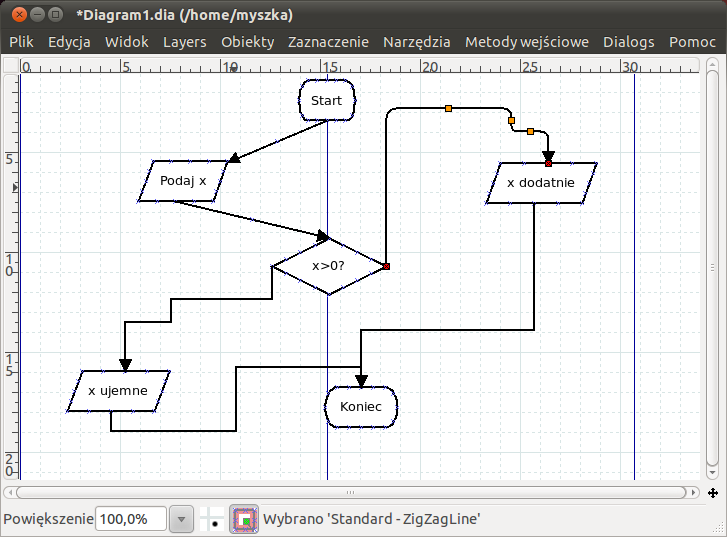Screen dimensions: 727x537
Task: Select the 'Podaj x' parallelogram shape
Action: point(183,181)
